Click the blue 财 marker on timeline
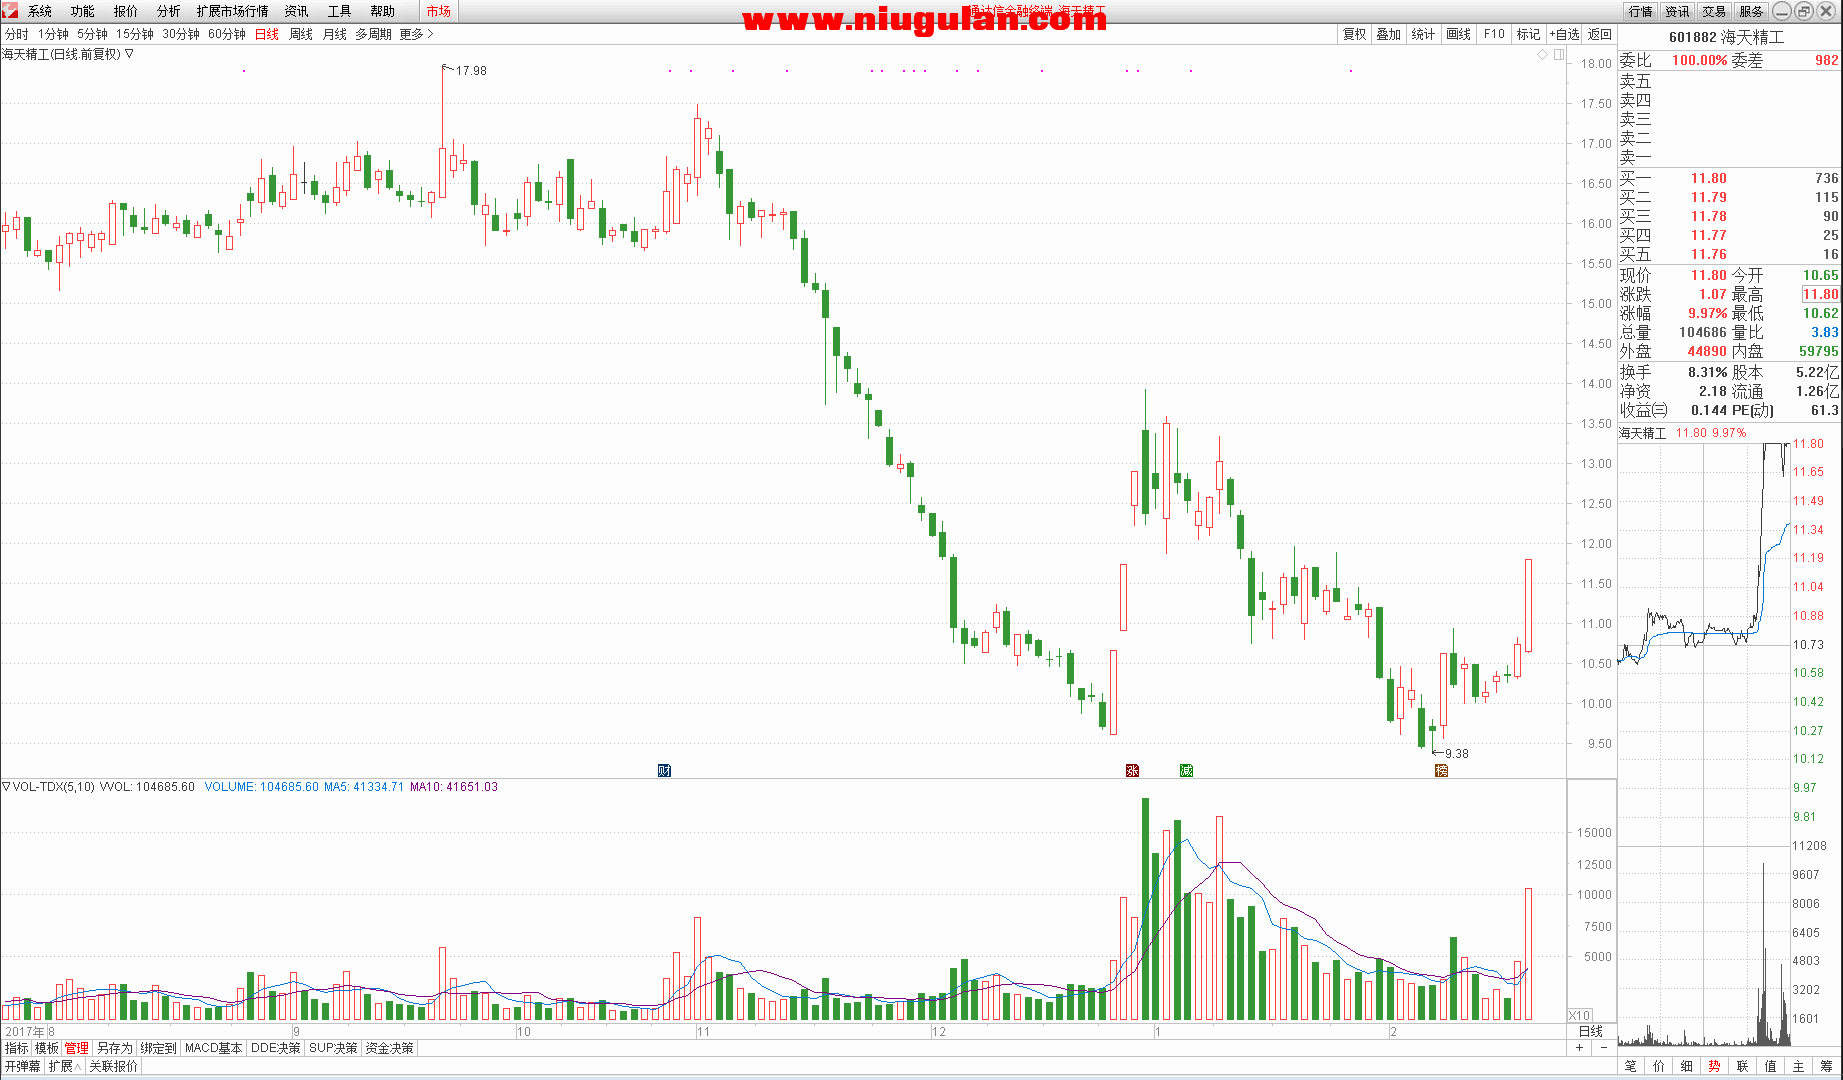This screenshot has height=1080, width=1843. [664, 770]
